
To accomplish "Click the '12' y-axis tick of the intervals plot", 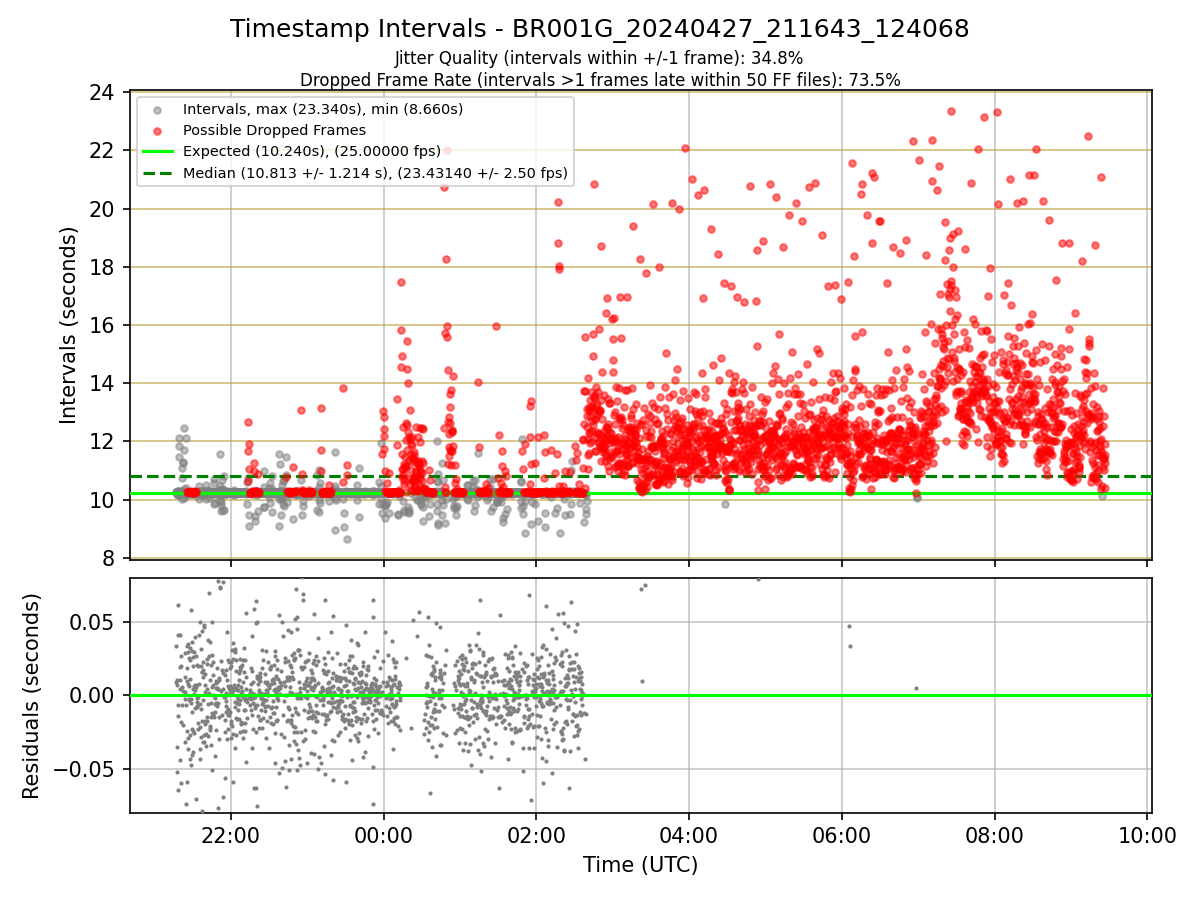I will 101,441.
